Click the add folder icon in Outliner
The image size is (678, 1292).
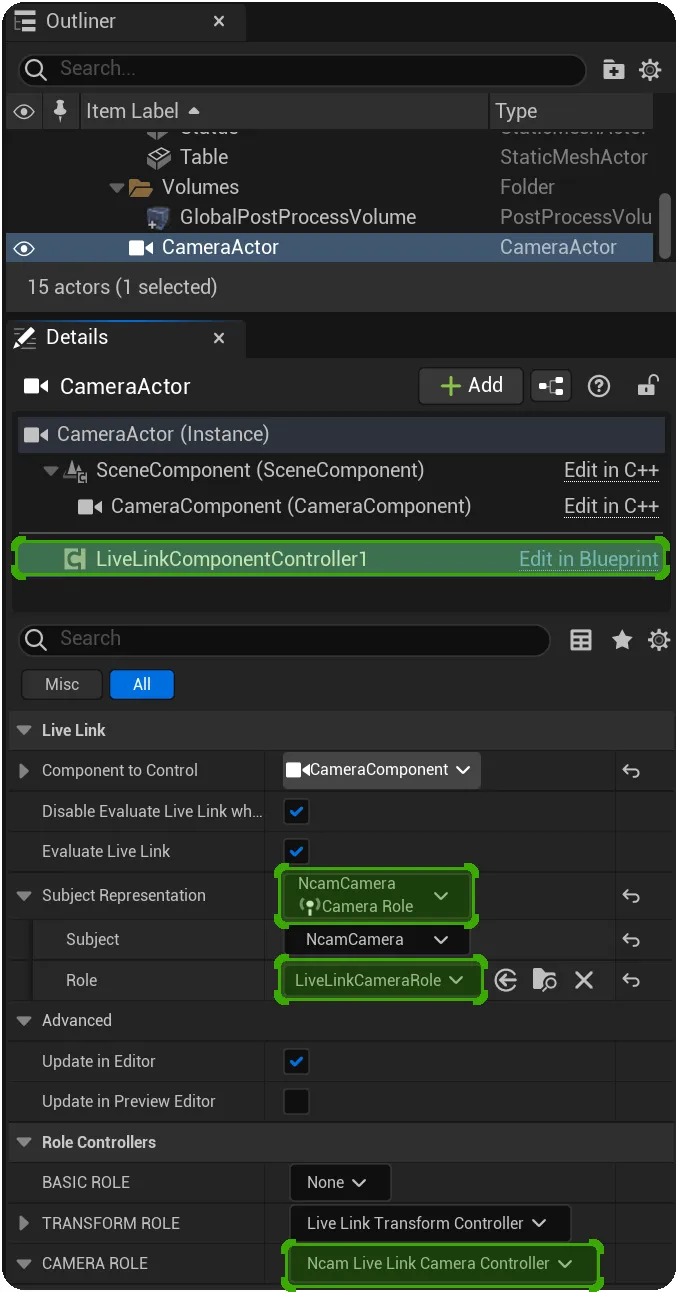click(614, 70)
